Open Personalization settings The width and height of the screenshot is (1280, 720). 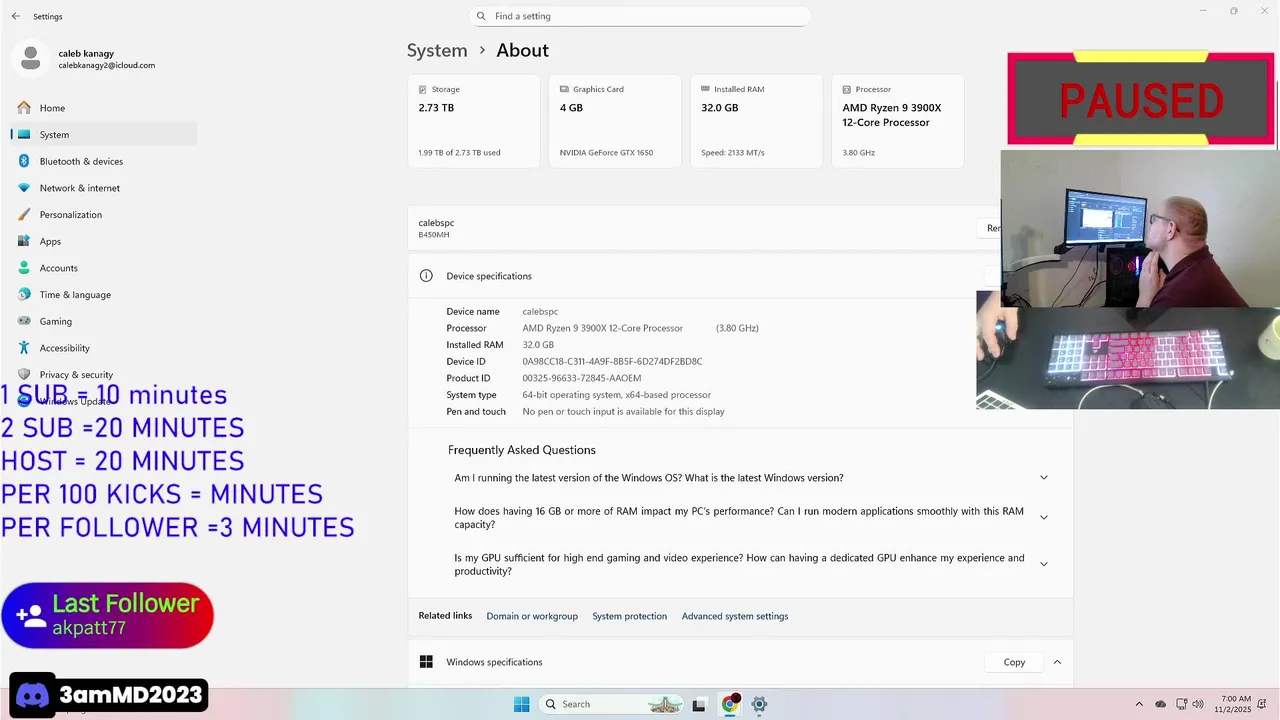coord(104,214)
